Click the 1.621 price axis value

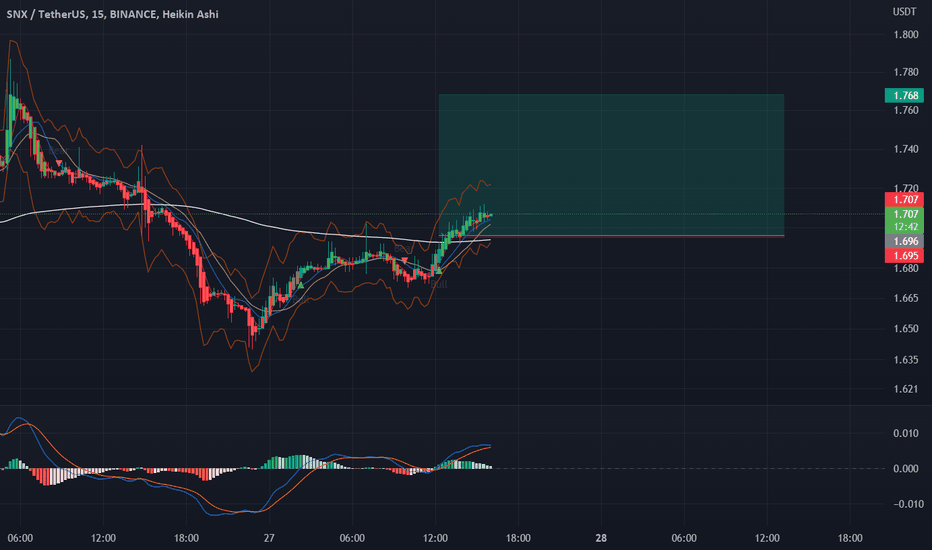[906, 389]
